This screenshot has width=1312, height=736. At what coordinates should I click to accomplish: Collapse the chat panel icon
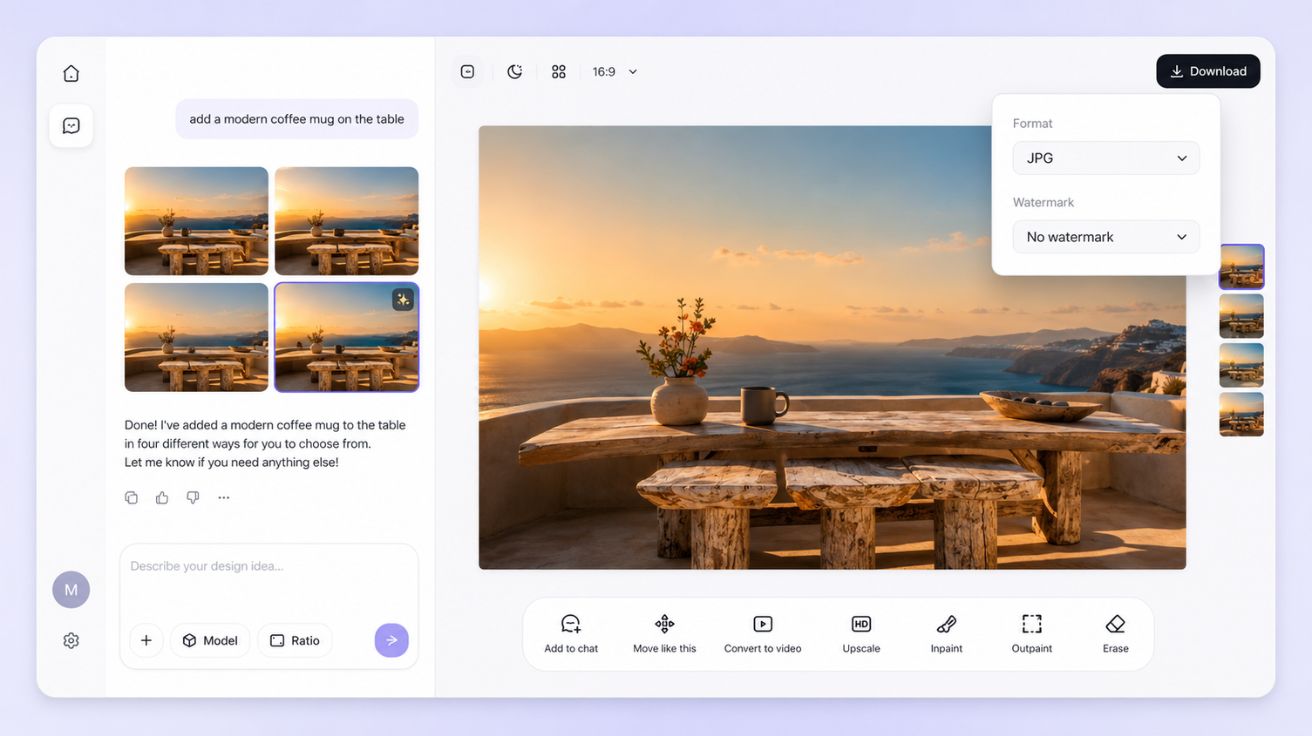coord(467,71)
